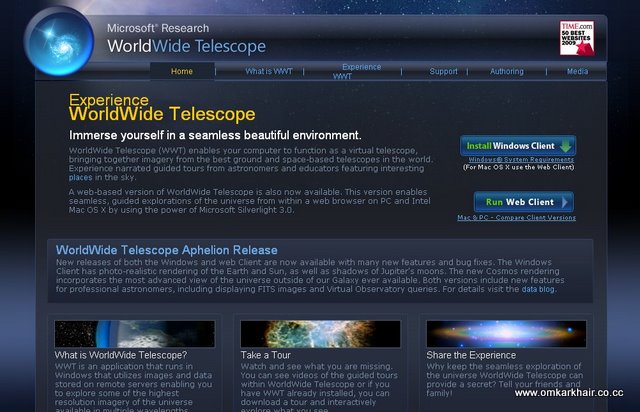The image size is (640, 412).
Task: Open the Experience WWT menu item
Action: (x=357, y=71)
